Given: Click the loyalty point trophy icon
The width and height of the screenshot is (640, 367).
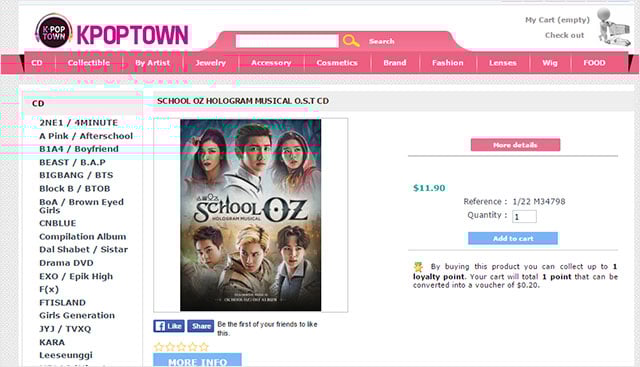Looking at the screenshot, I should [x=418, y=267].
